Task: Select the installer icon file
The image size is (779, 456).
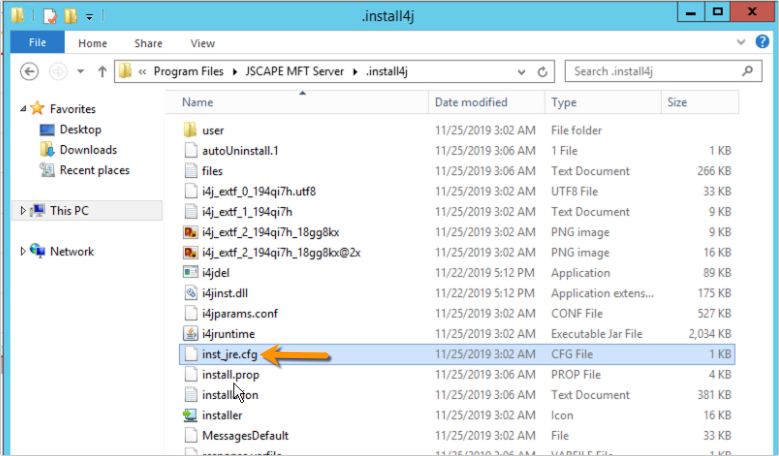Action: click(x=192, y=415)
